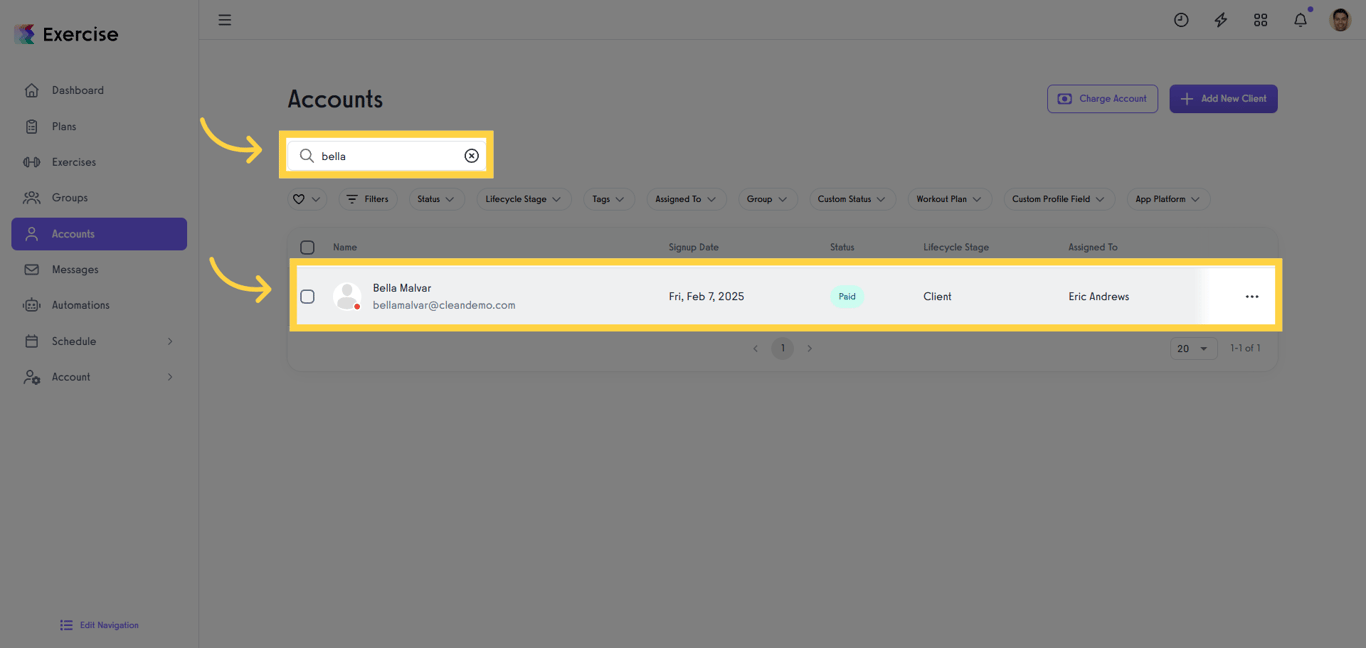Screen dimensions: 1366x648
Task: Go to the Messages inbox
Action: [x=72, y=269]
